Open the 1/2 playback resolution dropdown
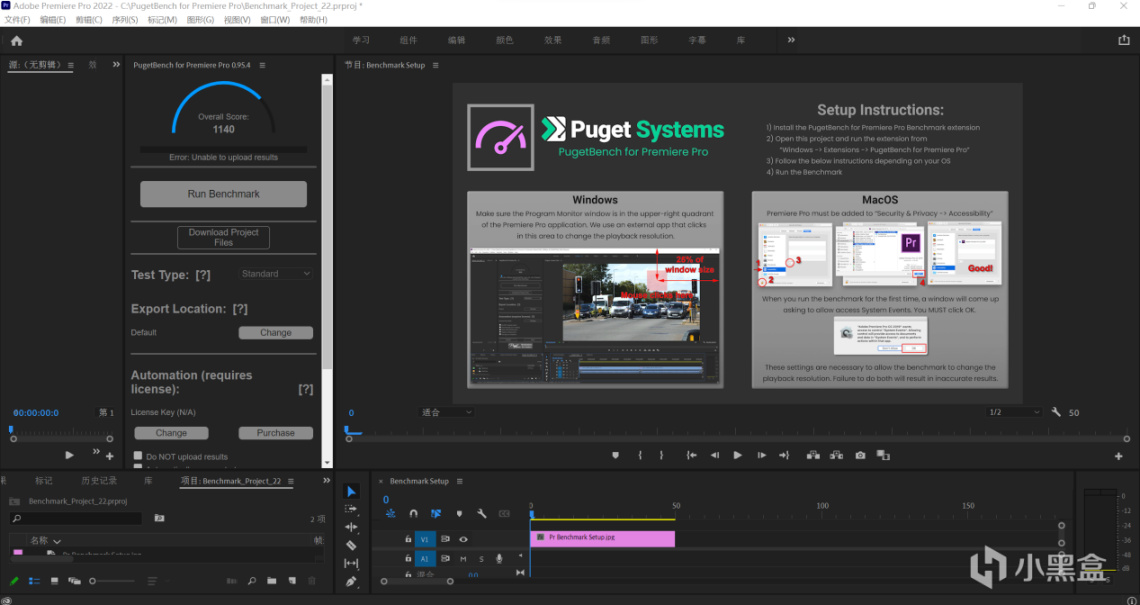Image resolution: width=1140 pixels, height=605 pixels. pos(1013,412)
